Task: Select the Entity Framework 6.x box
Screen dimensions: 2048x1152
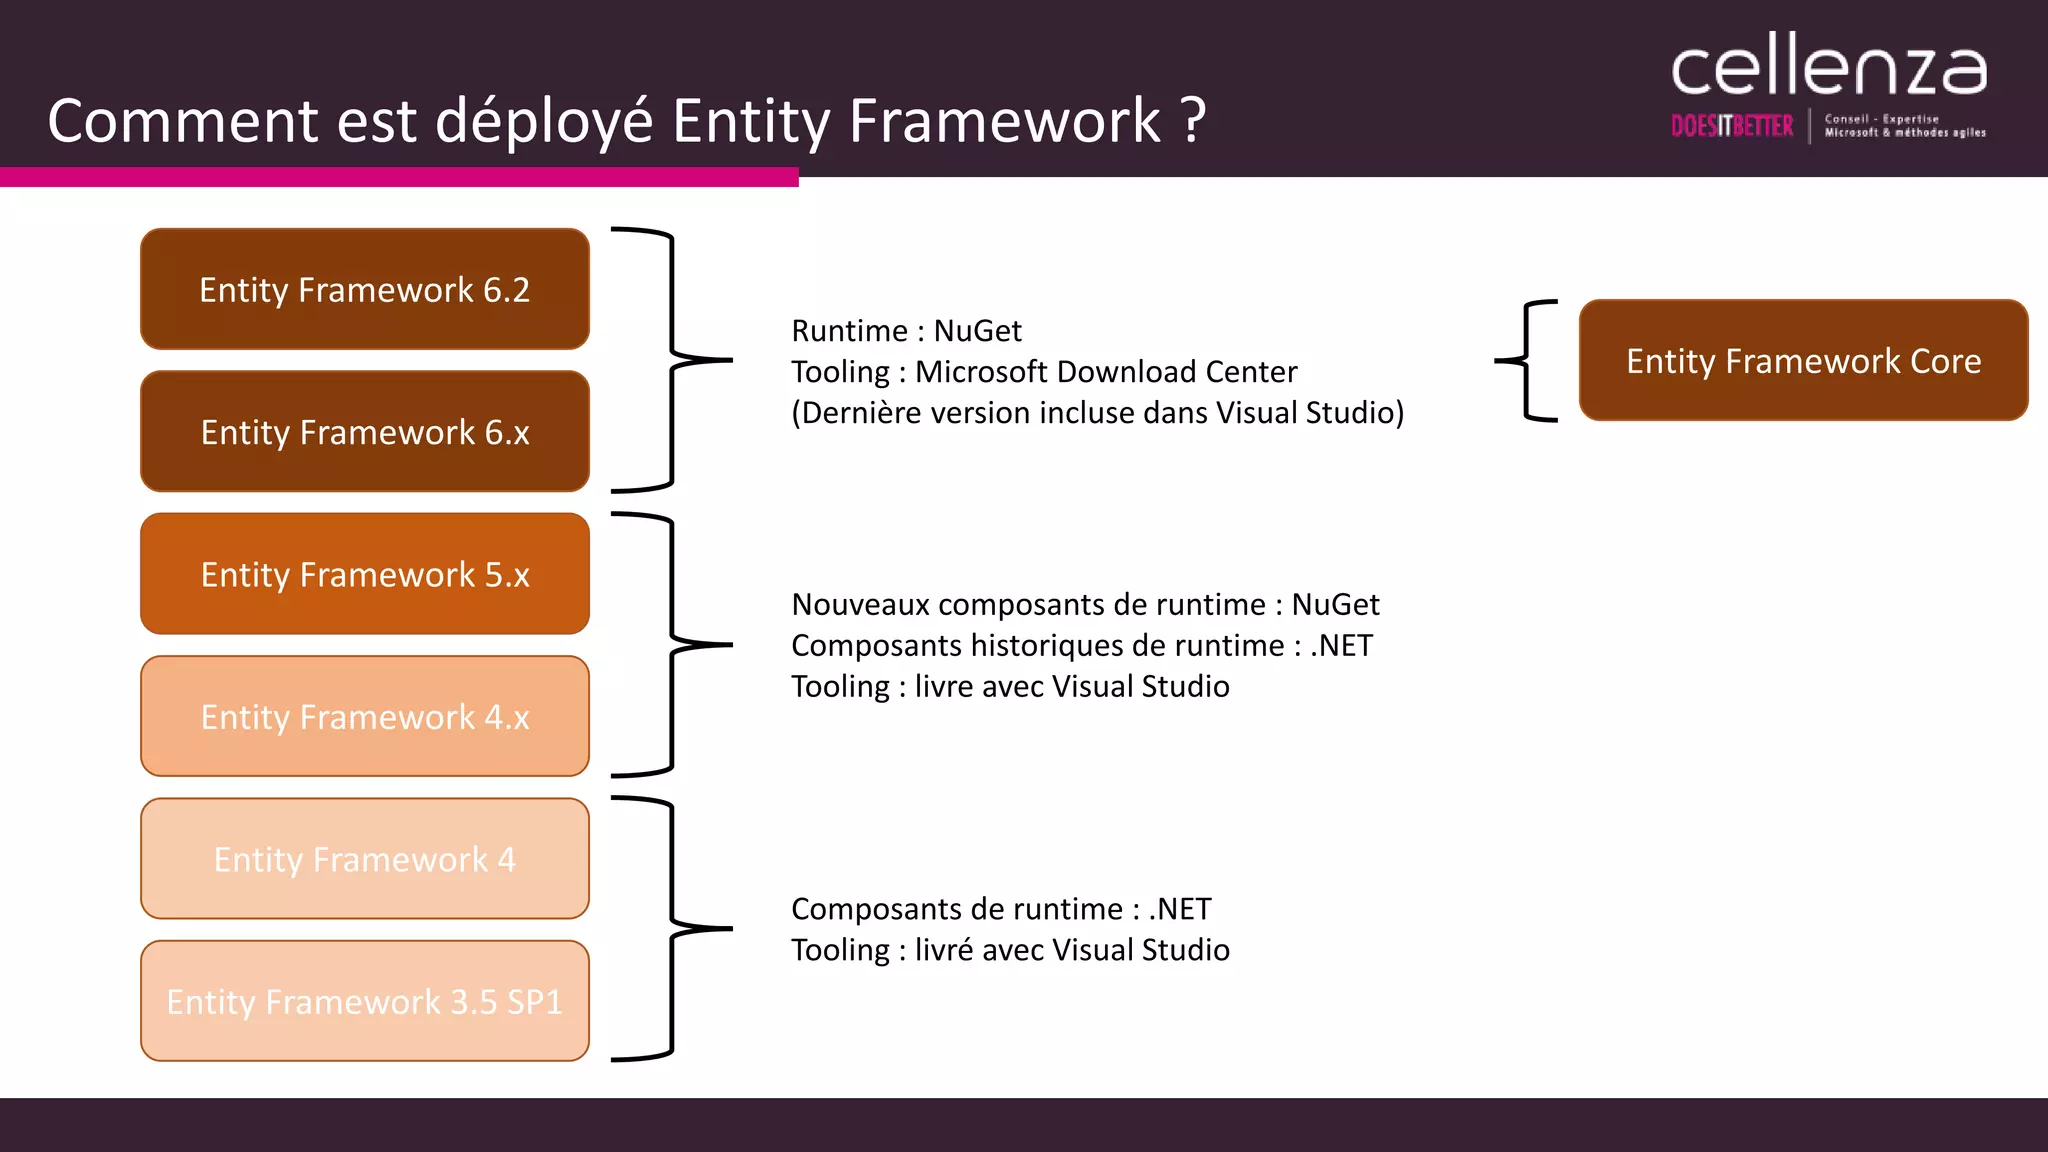Action: 365,432
